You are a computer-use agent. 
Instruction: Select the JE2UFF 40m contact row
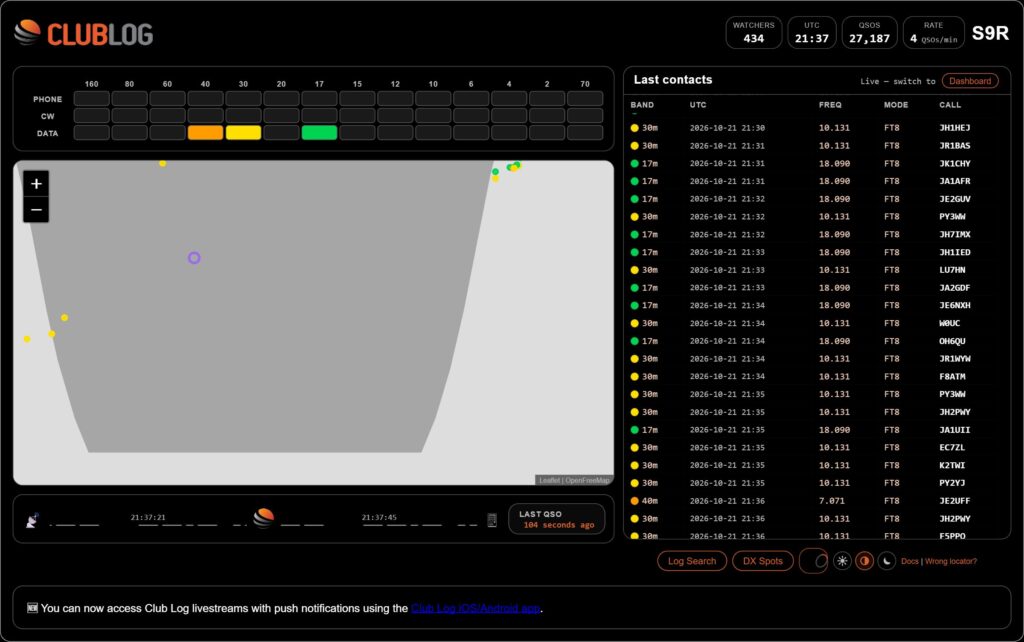coord(816,501)
